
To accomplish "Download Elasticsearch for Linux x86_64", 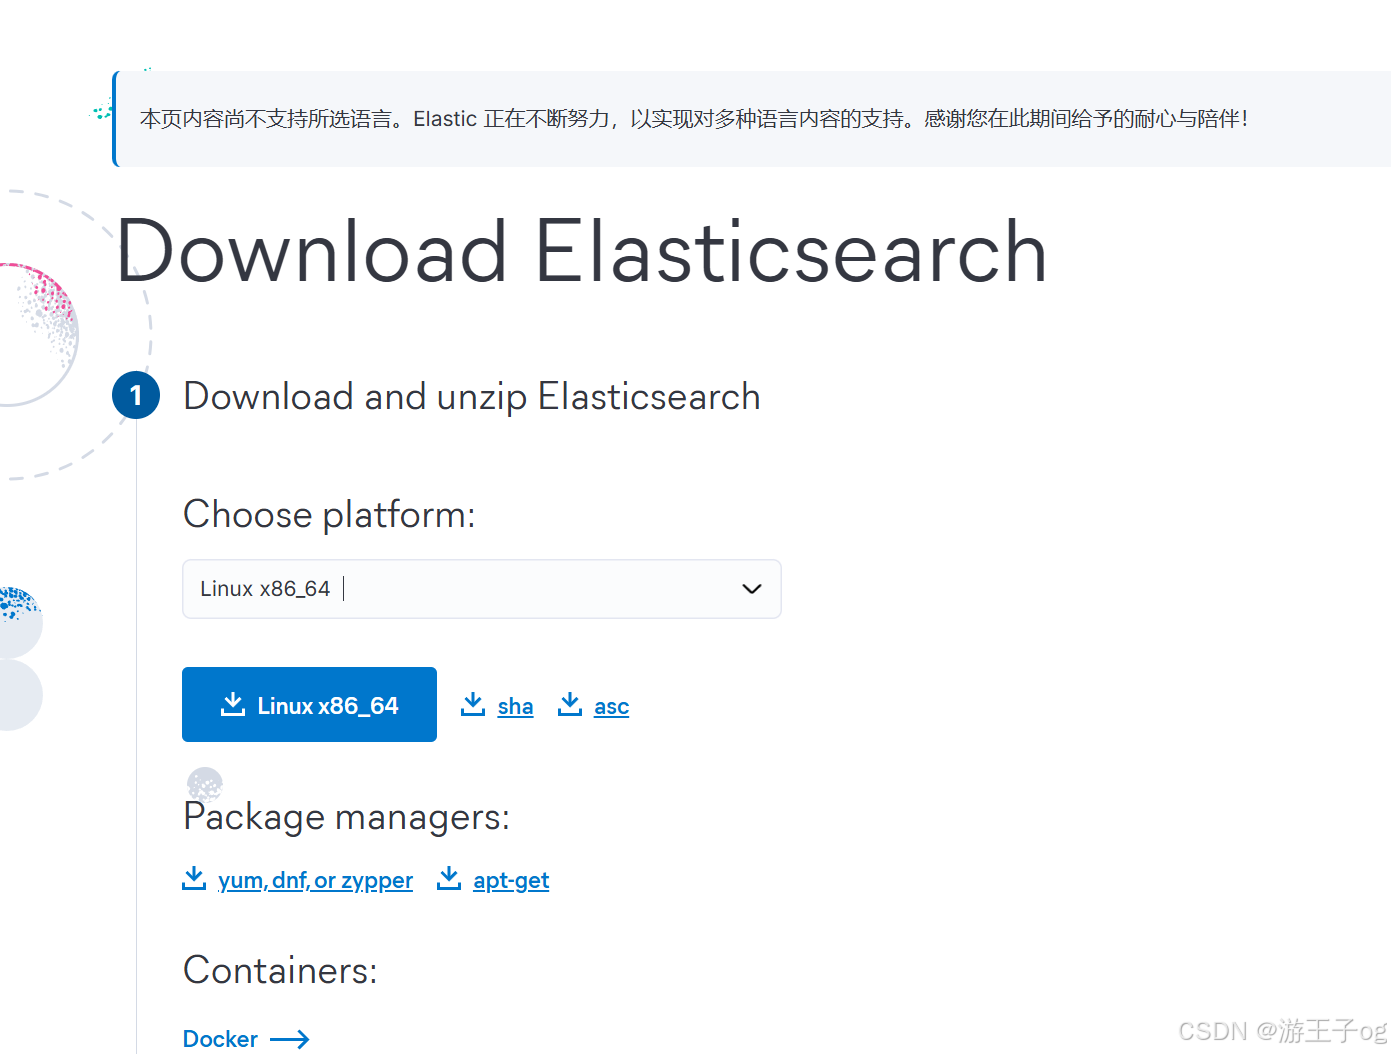I will point(309,704).
